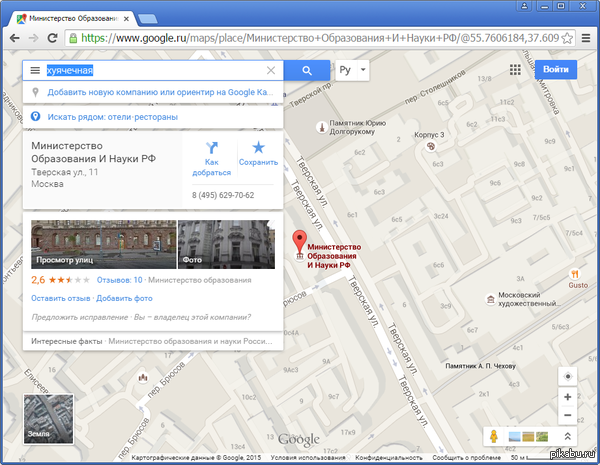Open Google Maps side menu icon
The image size is (600, 465).
coord(35,70)
